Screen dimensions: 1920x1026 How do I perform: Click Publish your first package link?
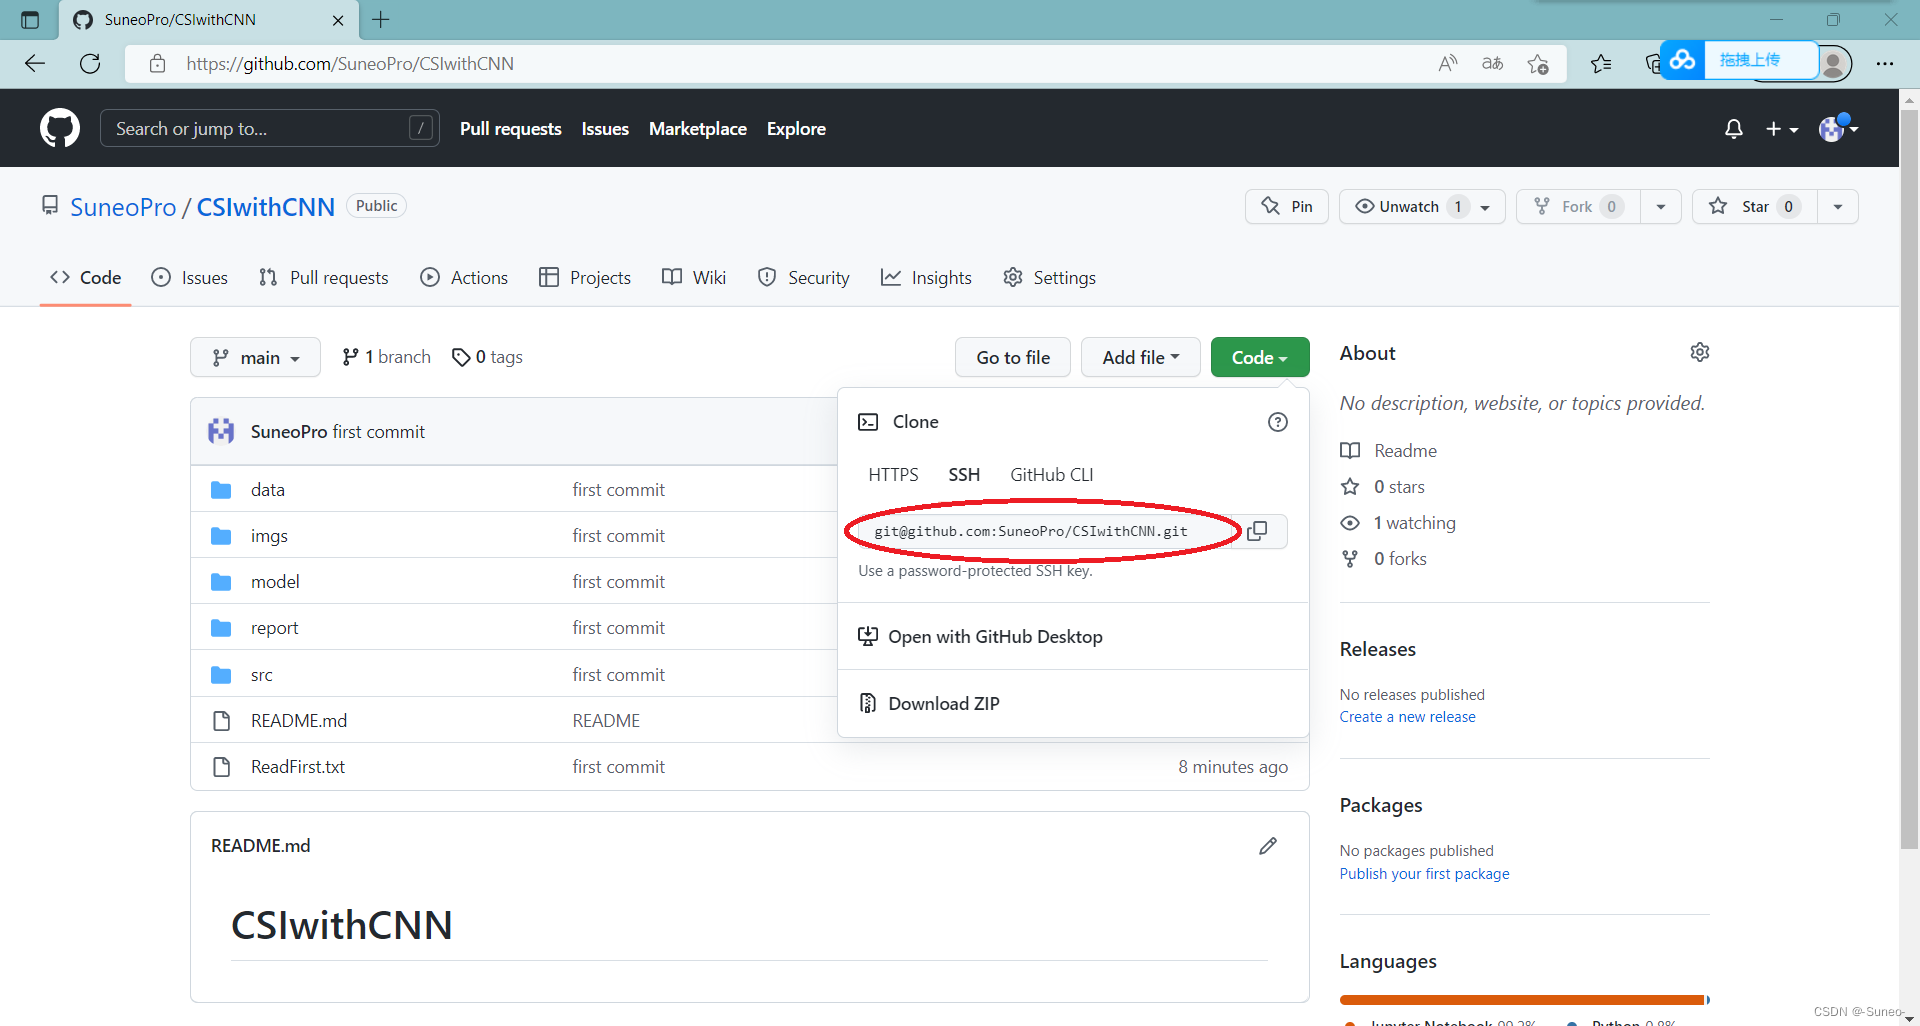coord(1424,874)
